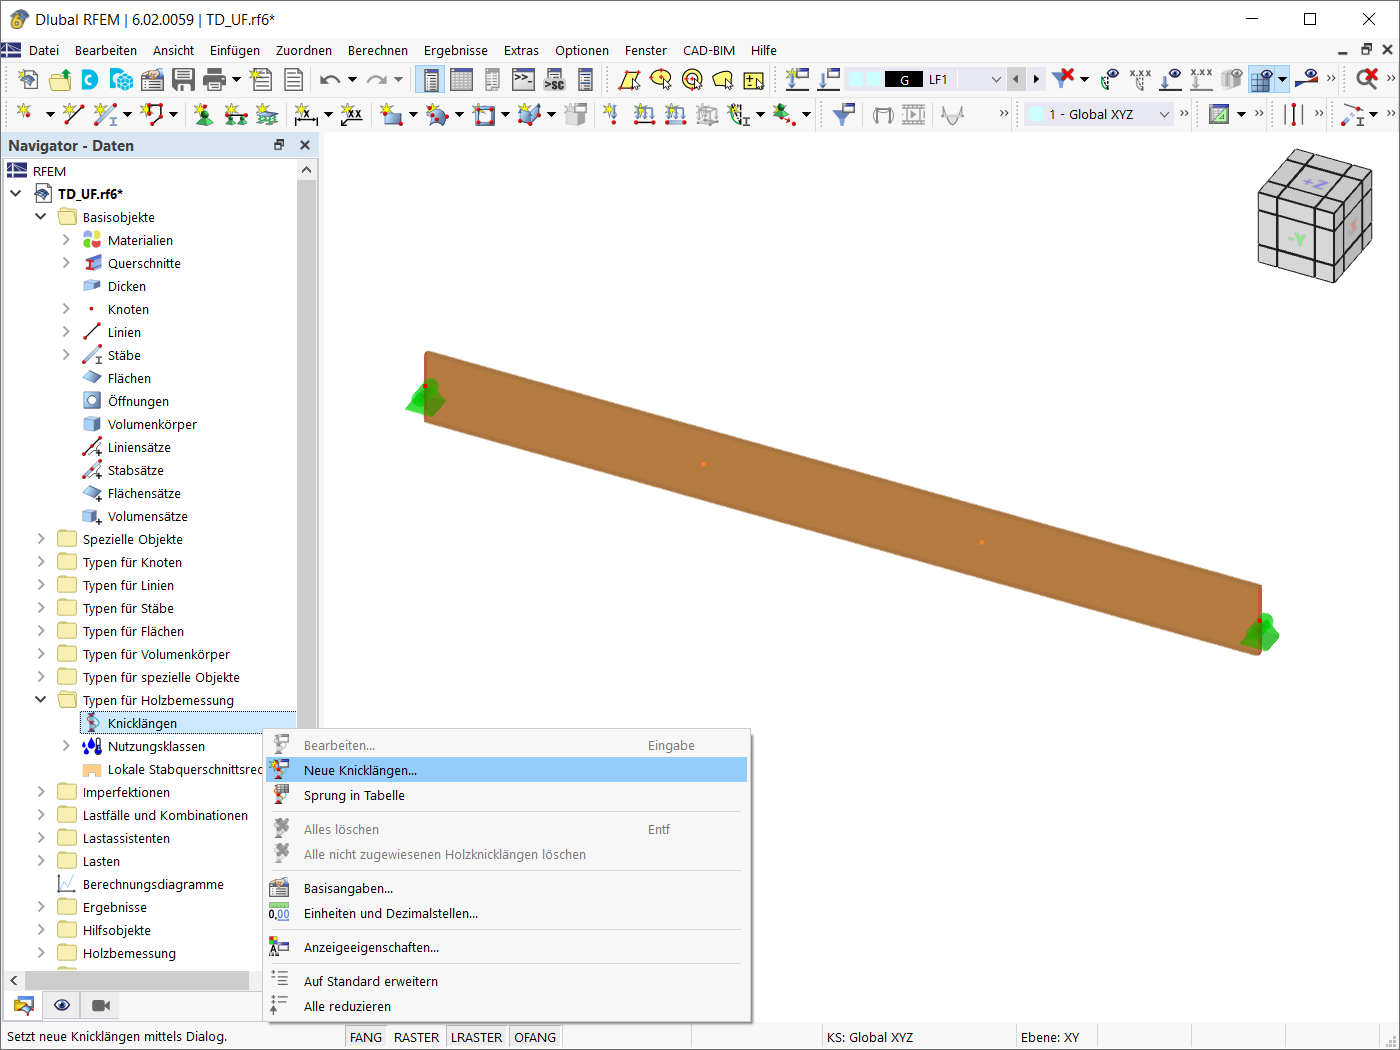
Task: Insert a new nodal load
Action: coord(610,114)
